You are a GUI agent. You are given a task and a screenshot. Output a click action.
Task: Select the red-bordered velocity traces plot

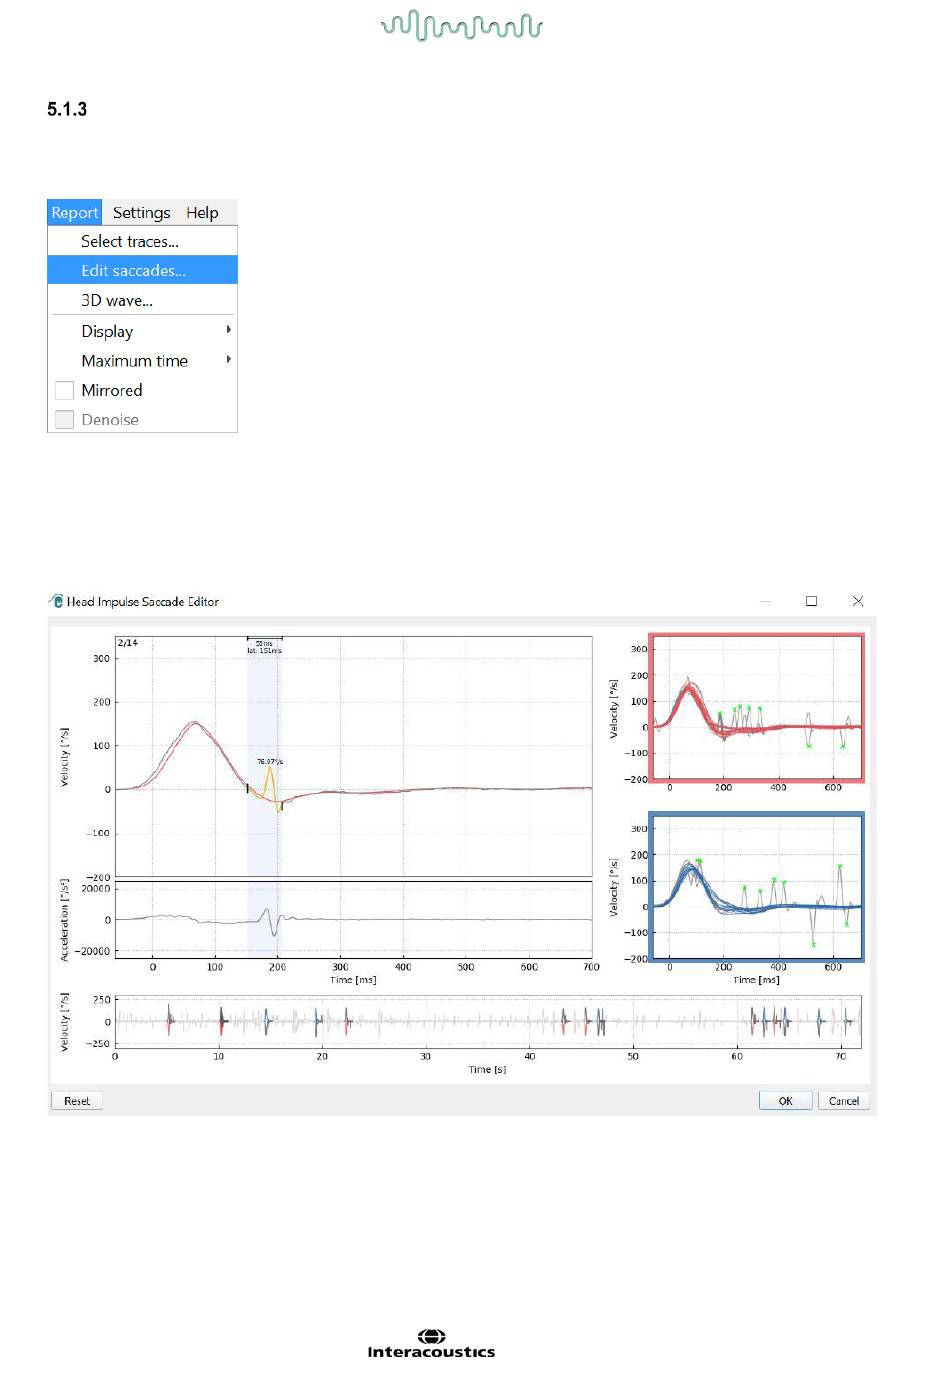(756, 707)
